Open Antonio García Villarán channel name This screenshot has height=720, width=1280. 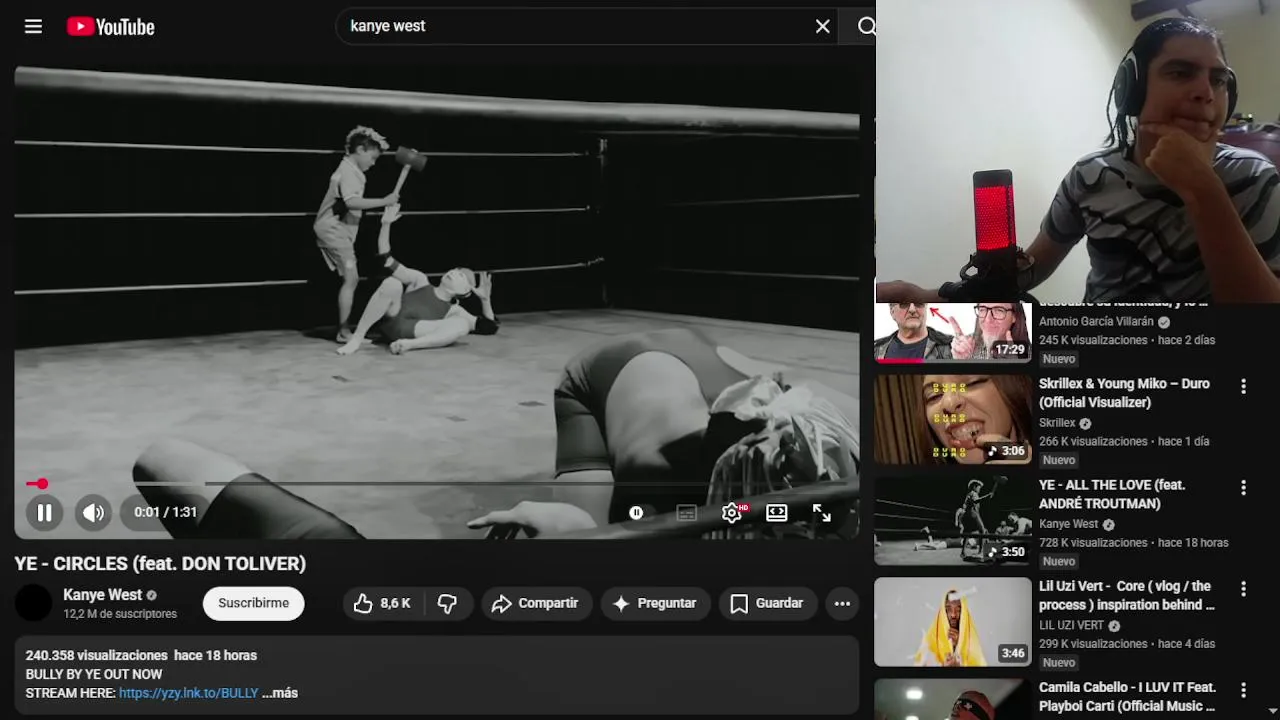tap(1096, 322)
